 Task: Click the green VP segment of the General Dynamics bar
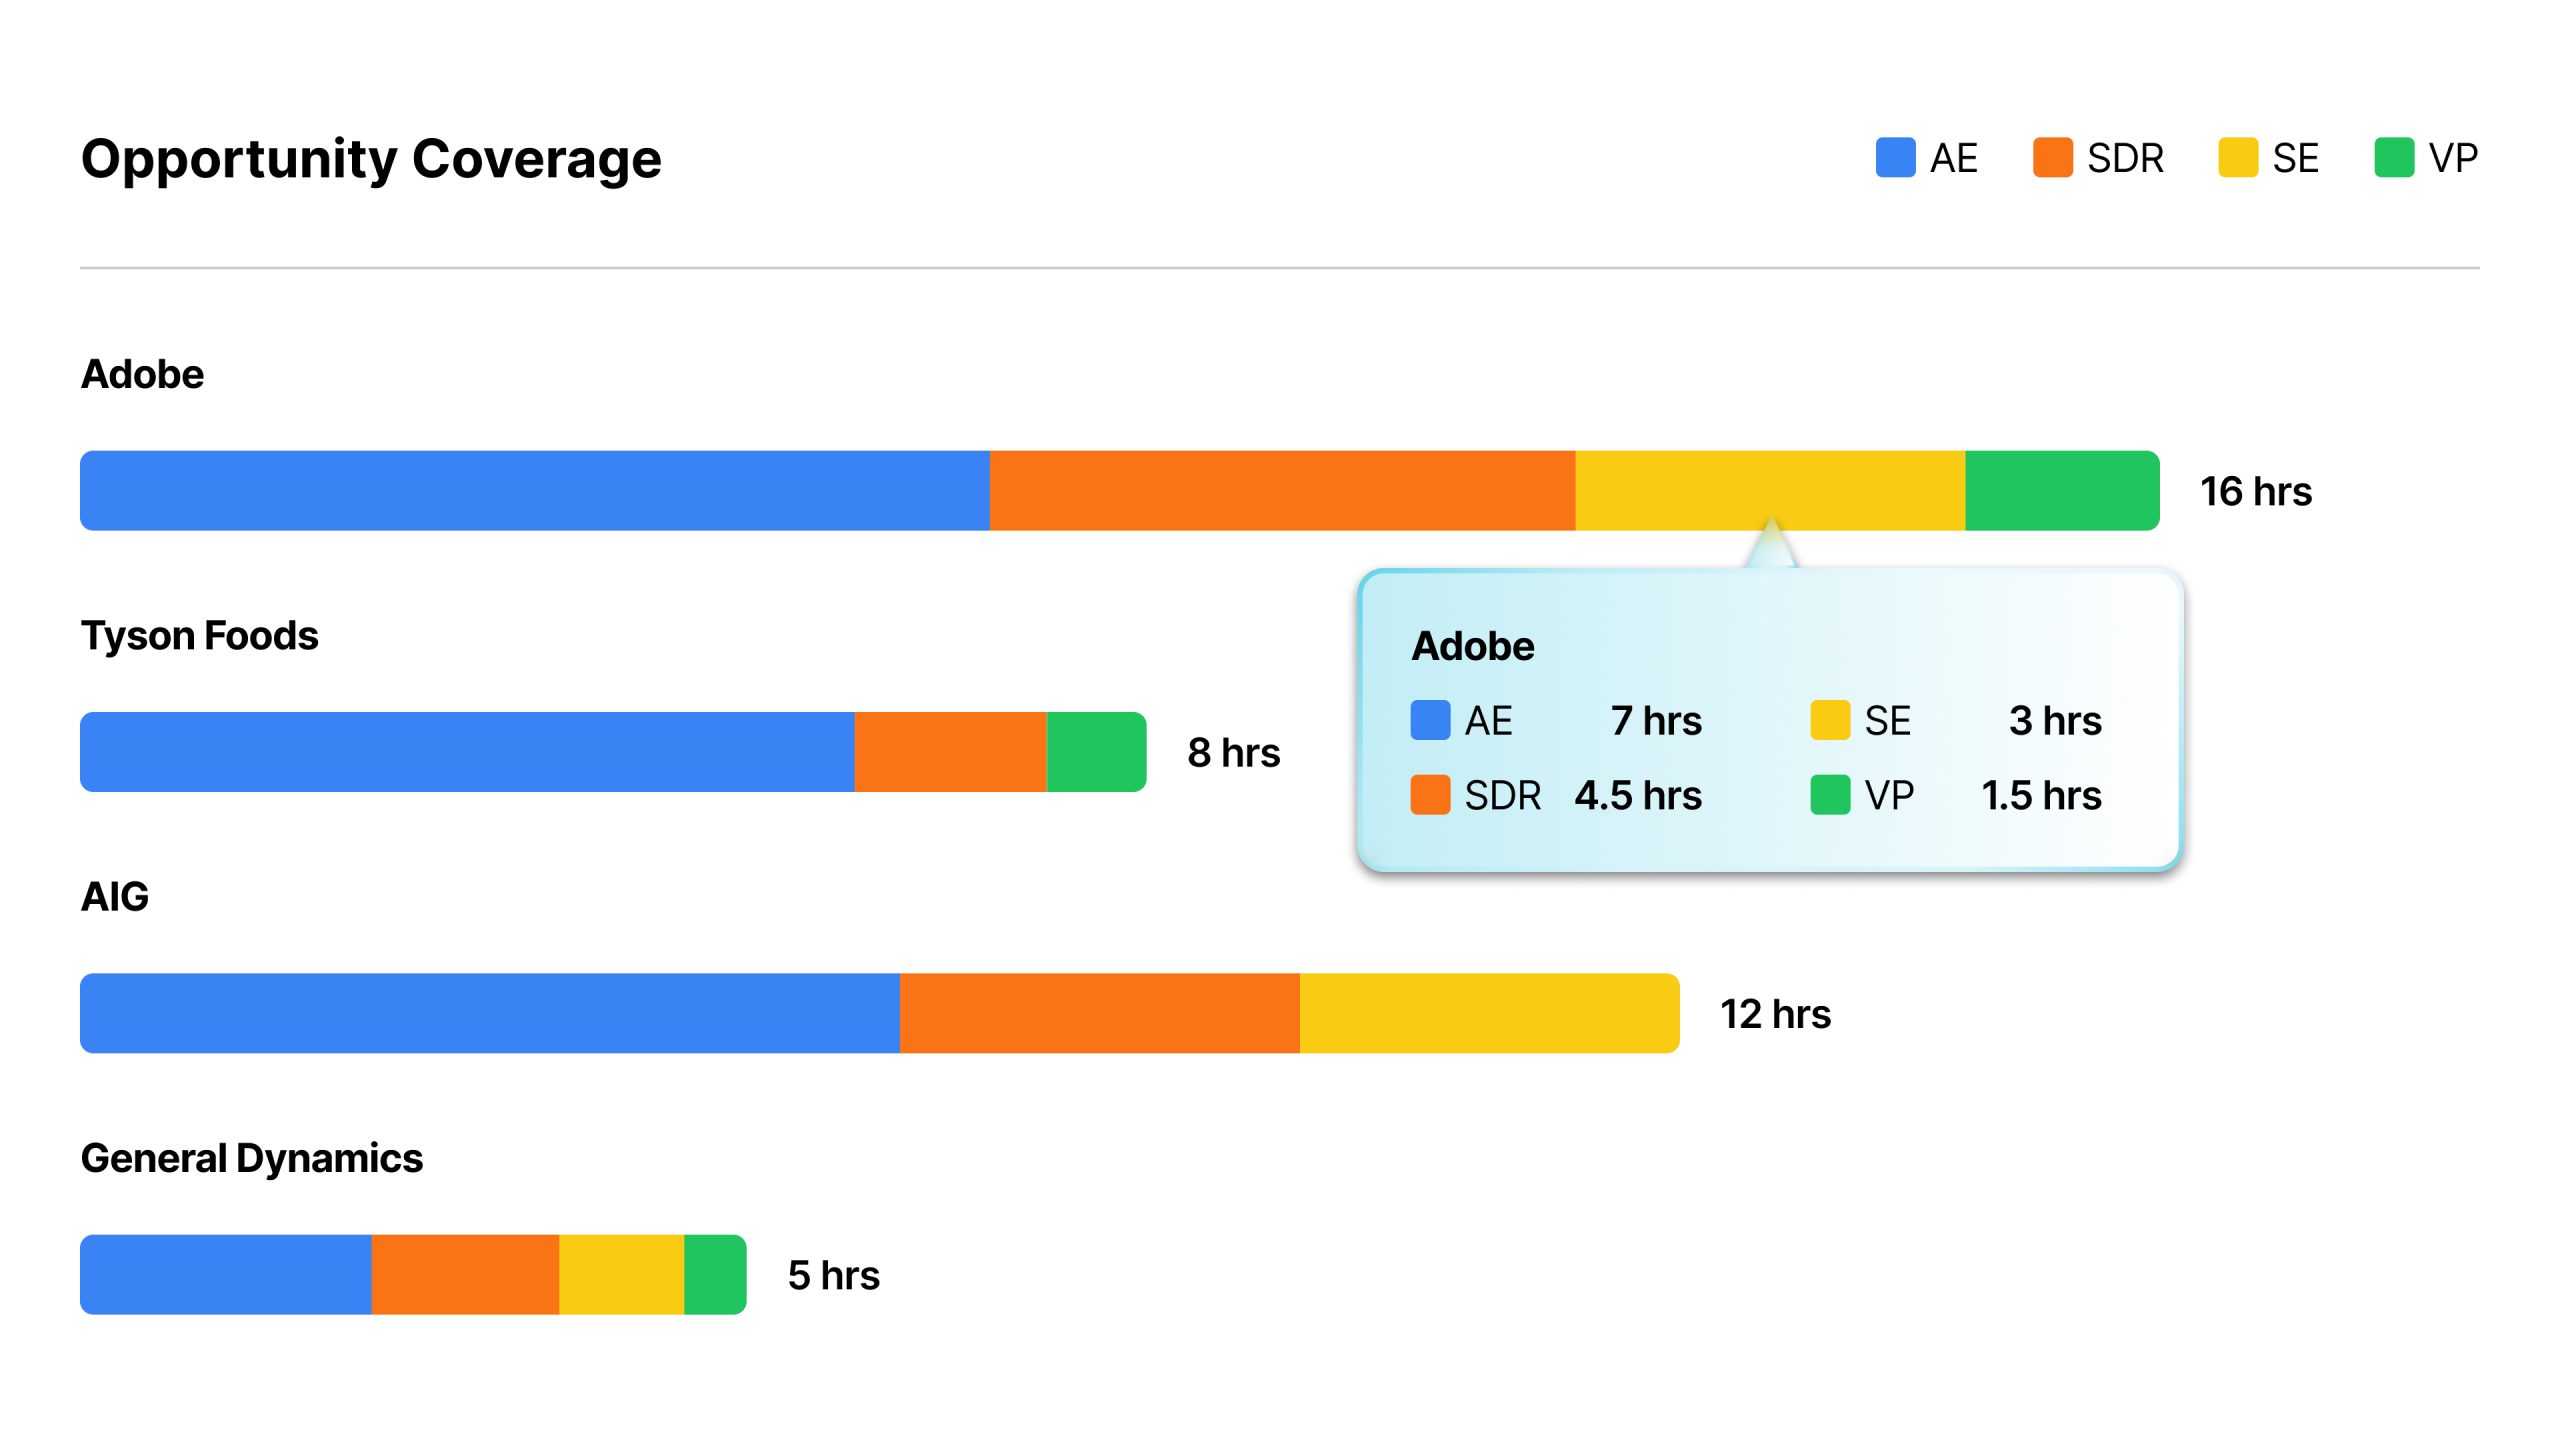coord(715,1275)
